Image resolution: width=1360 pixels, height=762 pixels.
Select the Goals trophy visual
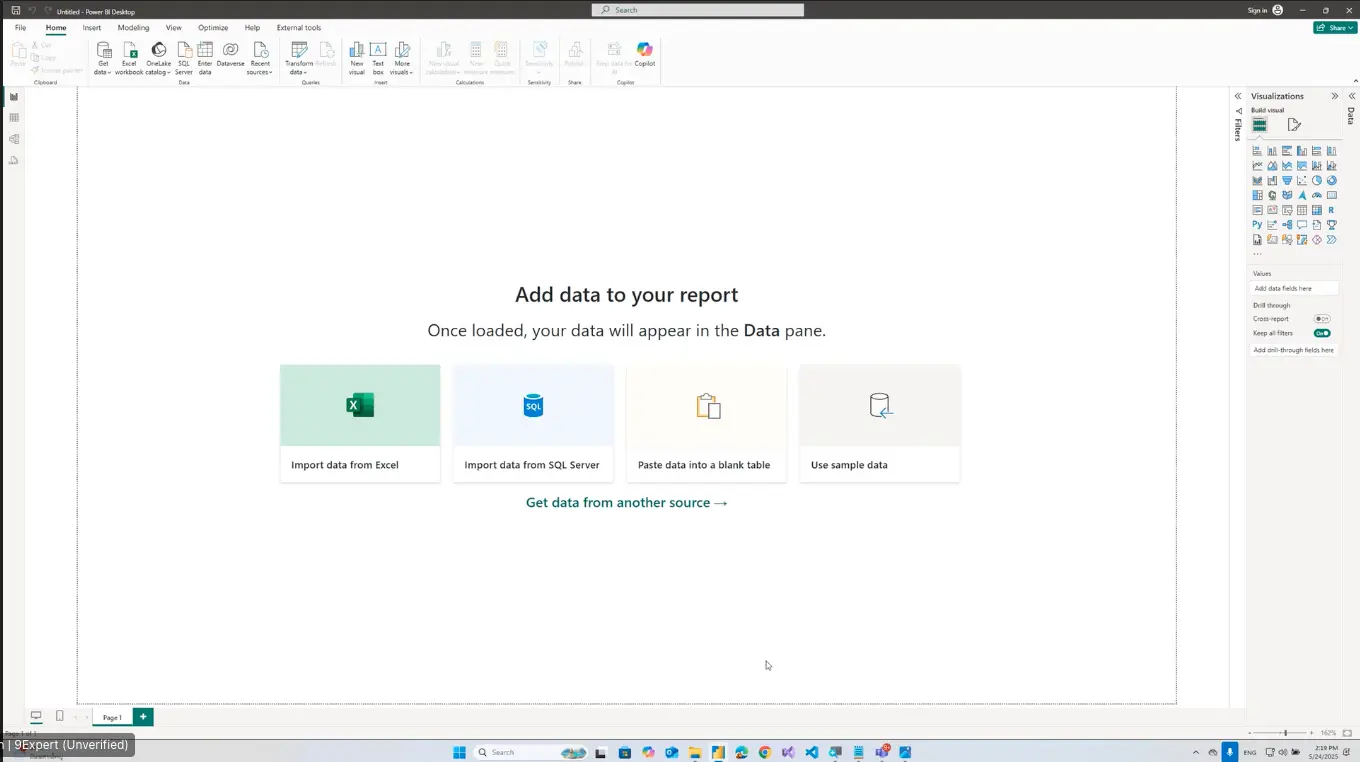1332,225
